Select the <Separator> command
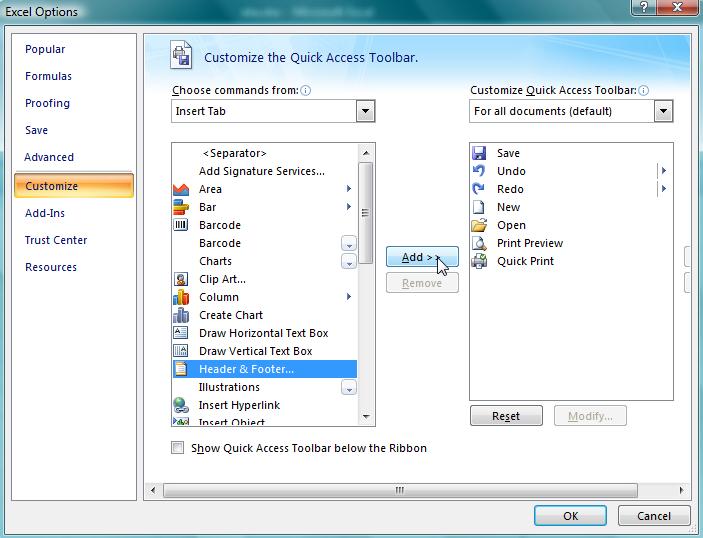The image size is (703, 538). tap(265, 153)
